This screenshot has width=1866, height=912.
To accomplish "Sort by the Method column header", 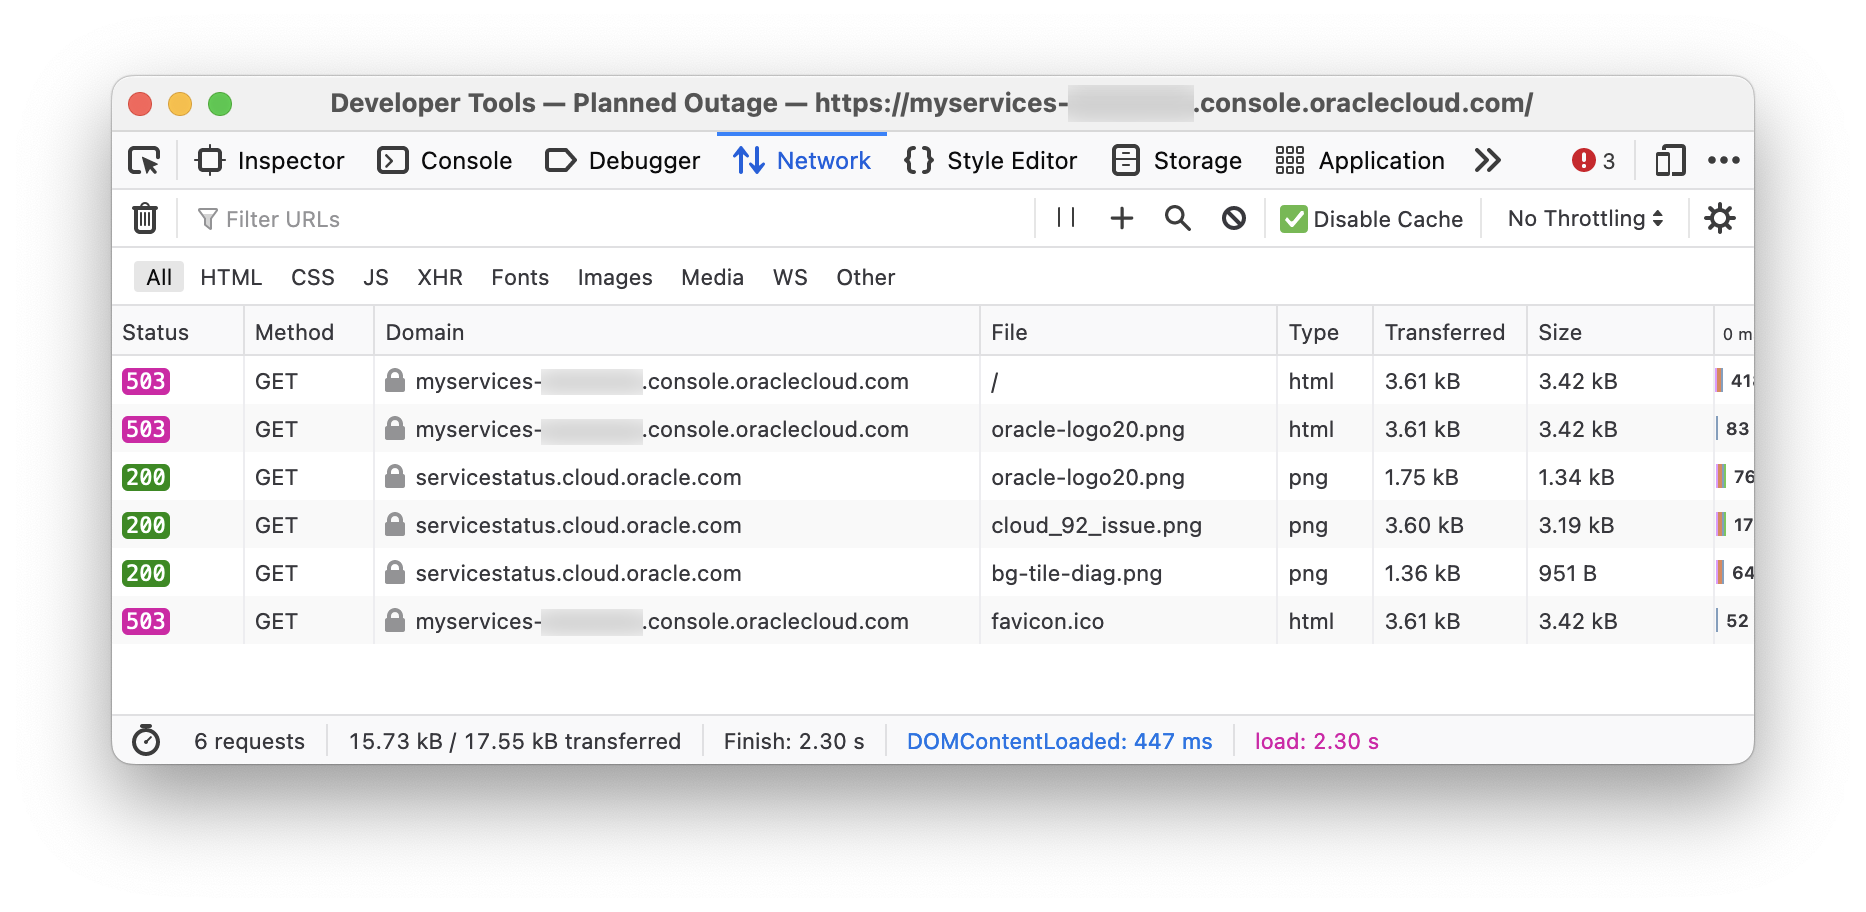I will click(x=309, y=332).
